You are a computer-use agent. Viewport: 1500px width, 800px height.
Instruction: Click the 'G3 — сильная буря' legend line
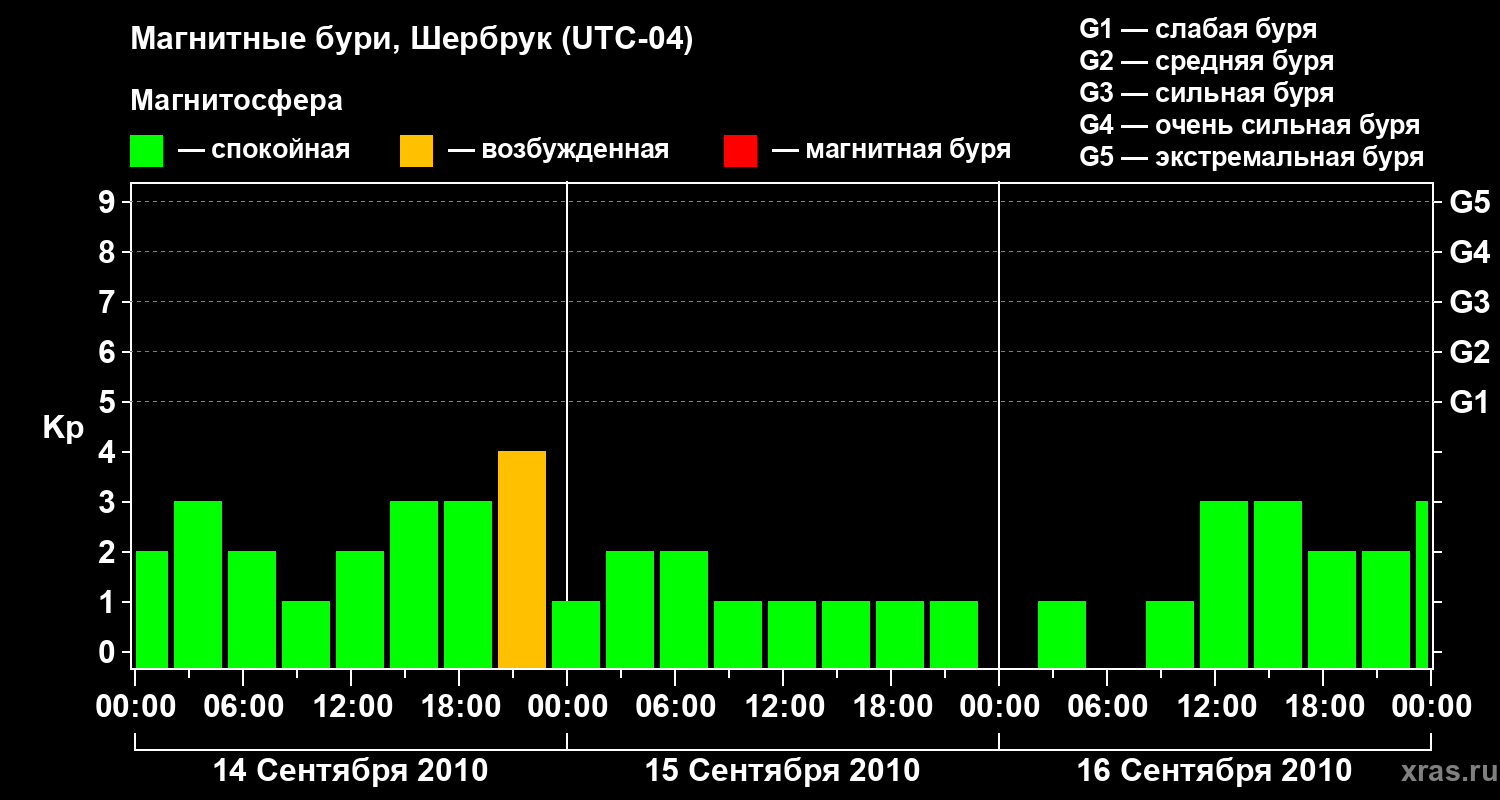[1206, 93]
